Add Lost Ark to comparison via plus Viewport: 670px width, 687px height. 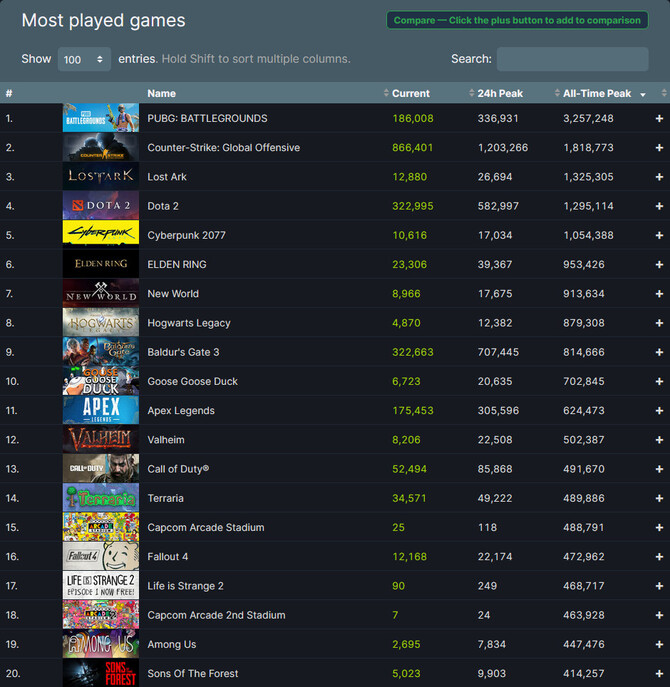point(659,177)
